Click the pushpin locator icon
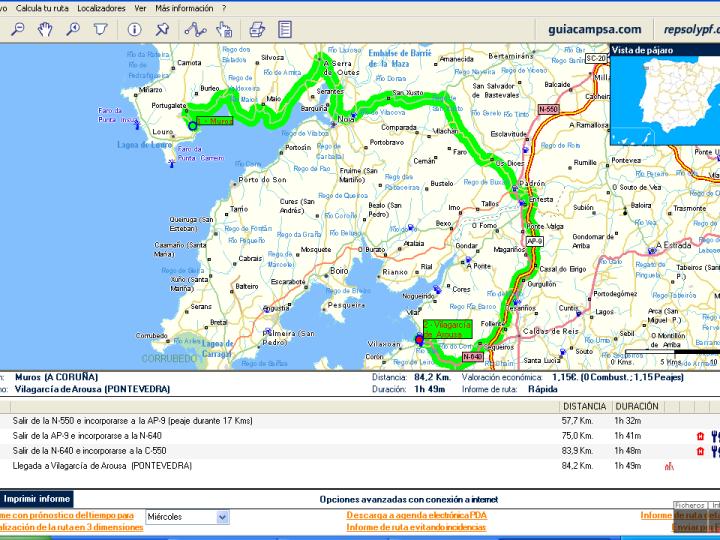This screenshot has width=720, height=540. tap(162, 29)
